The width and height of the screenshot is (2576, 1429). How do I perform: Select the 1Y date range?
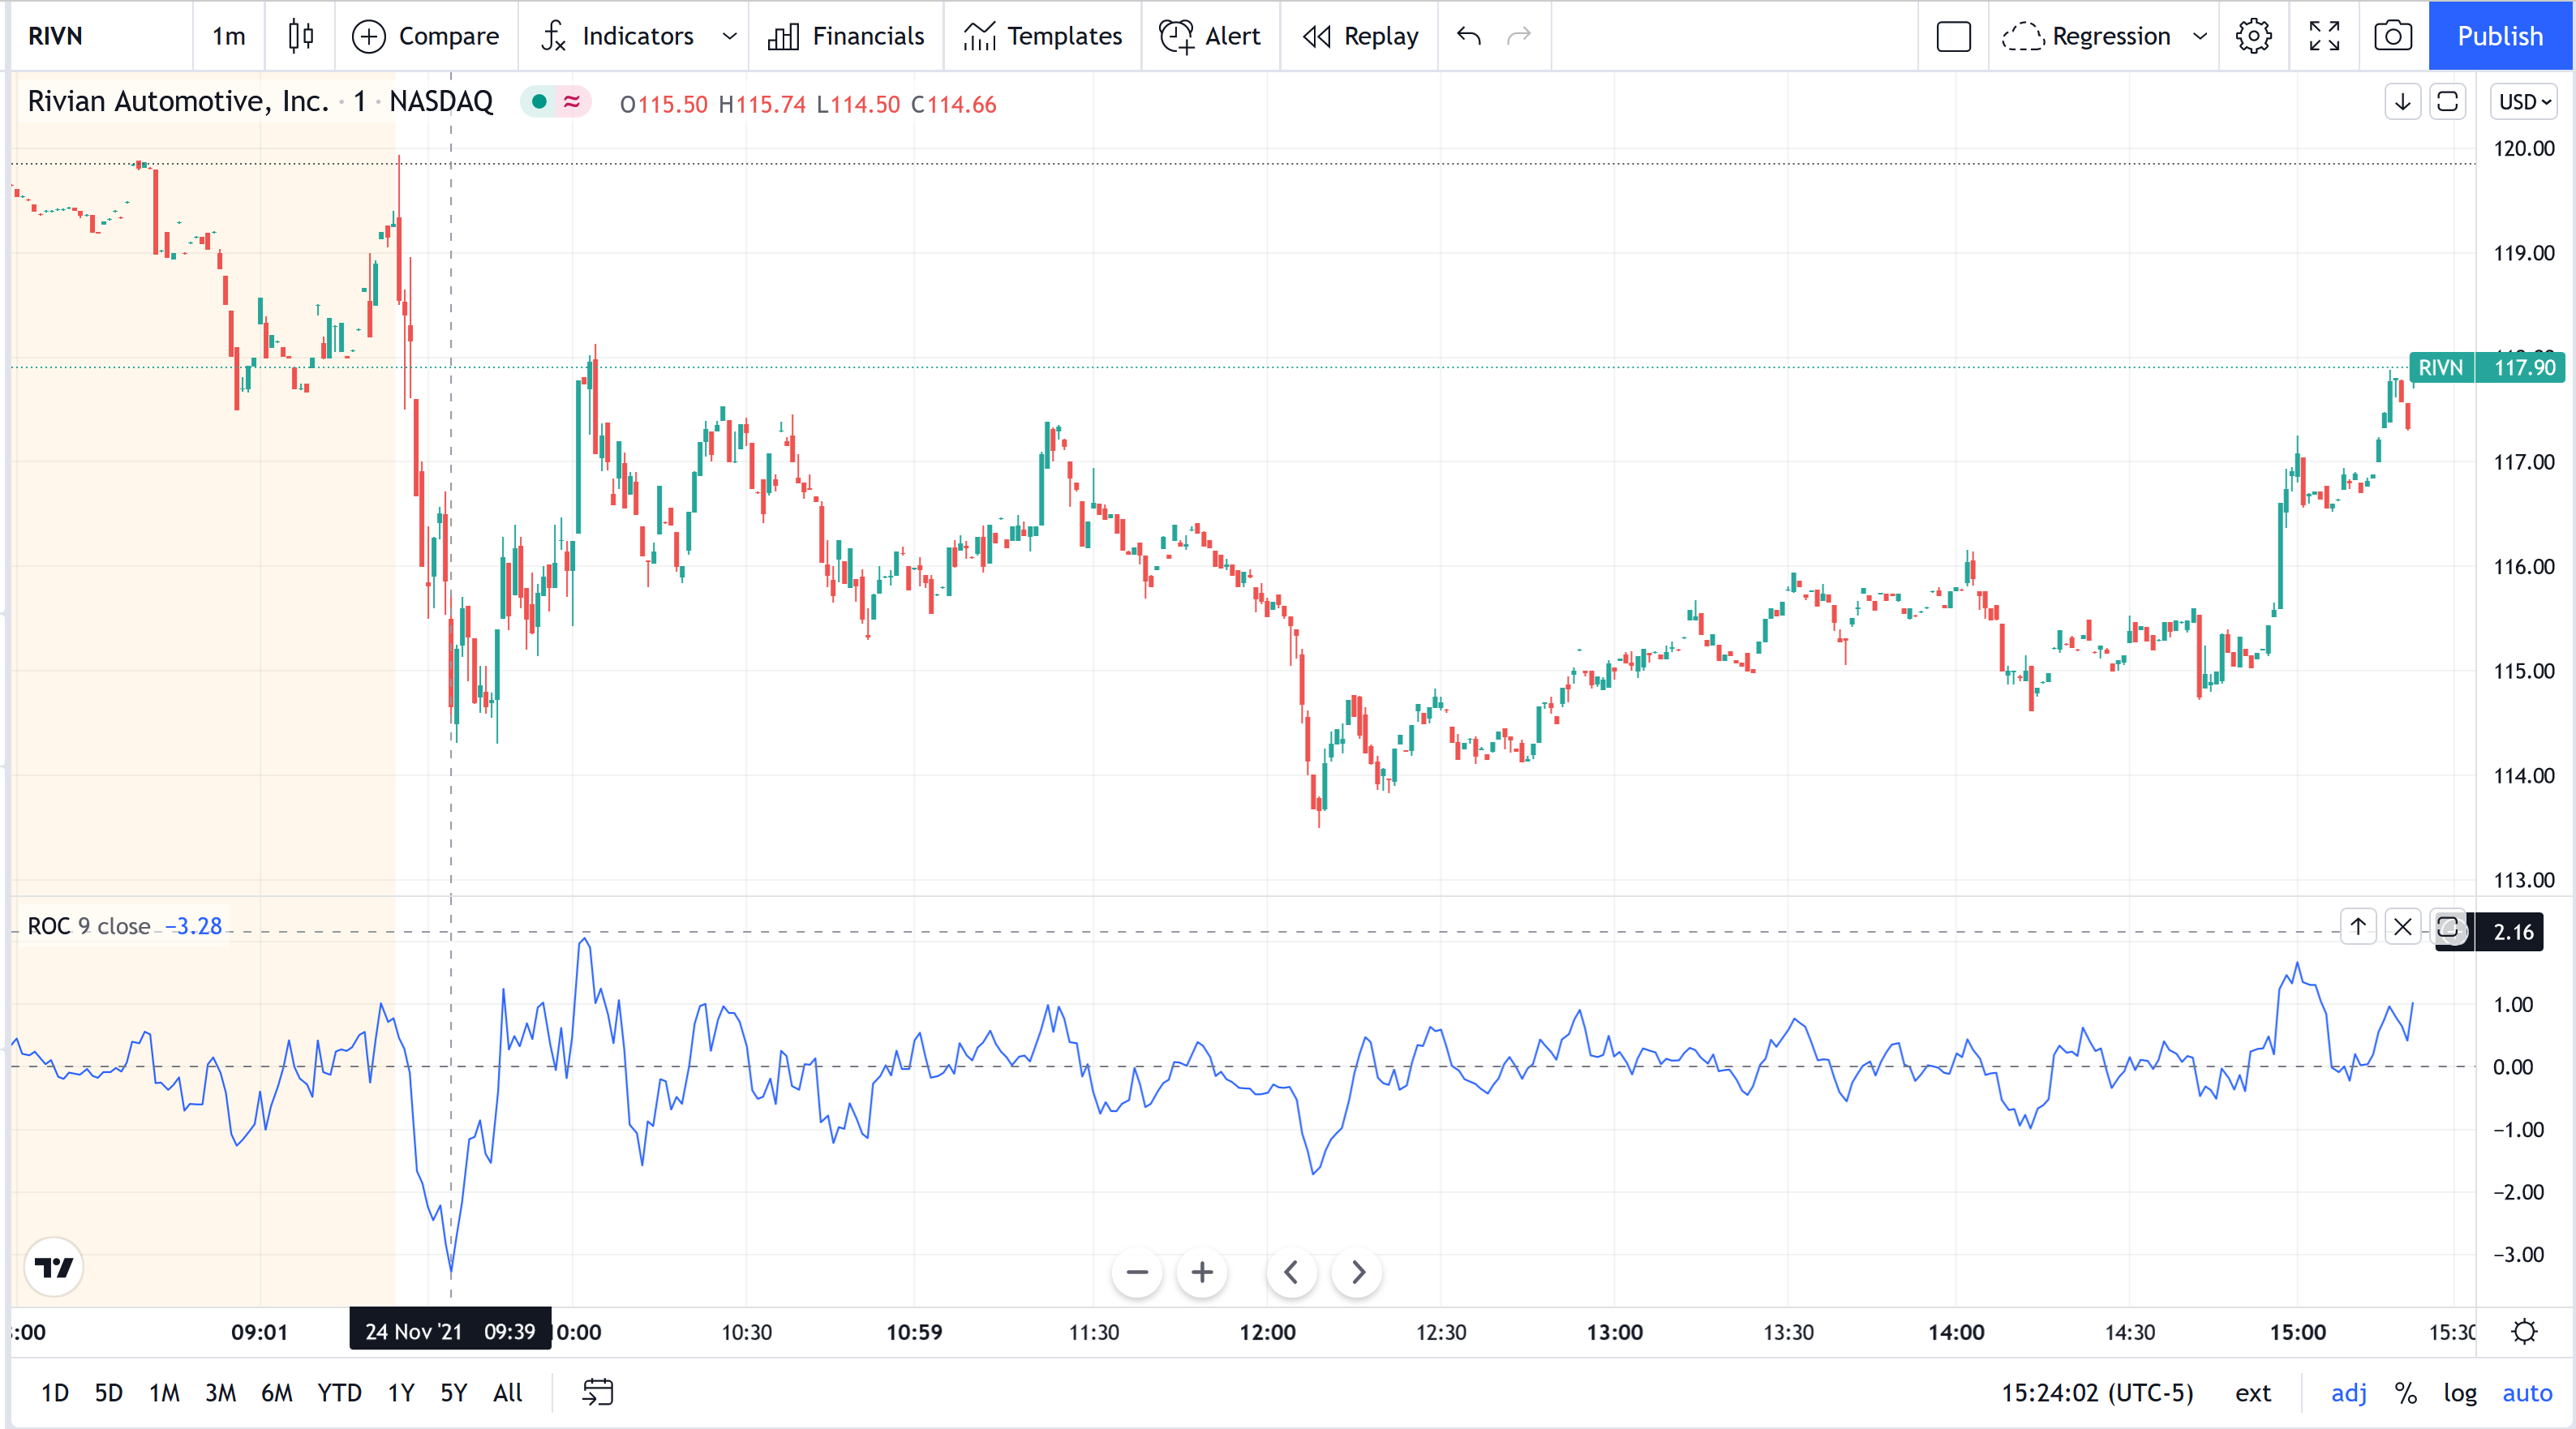click(401, 1393)
